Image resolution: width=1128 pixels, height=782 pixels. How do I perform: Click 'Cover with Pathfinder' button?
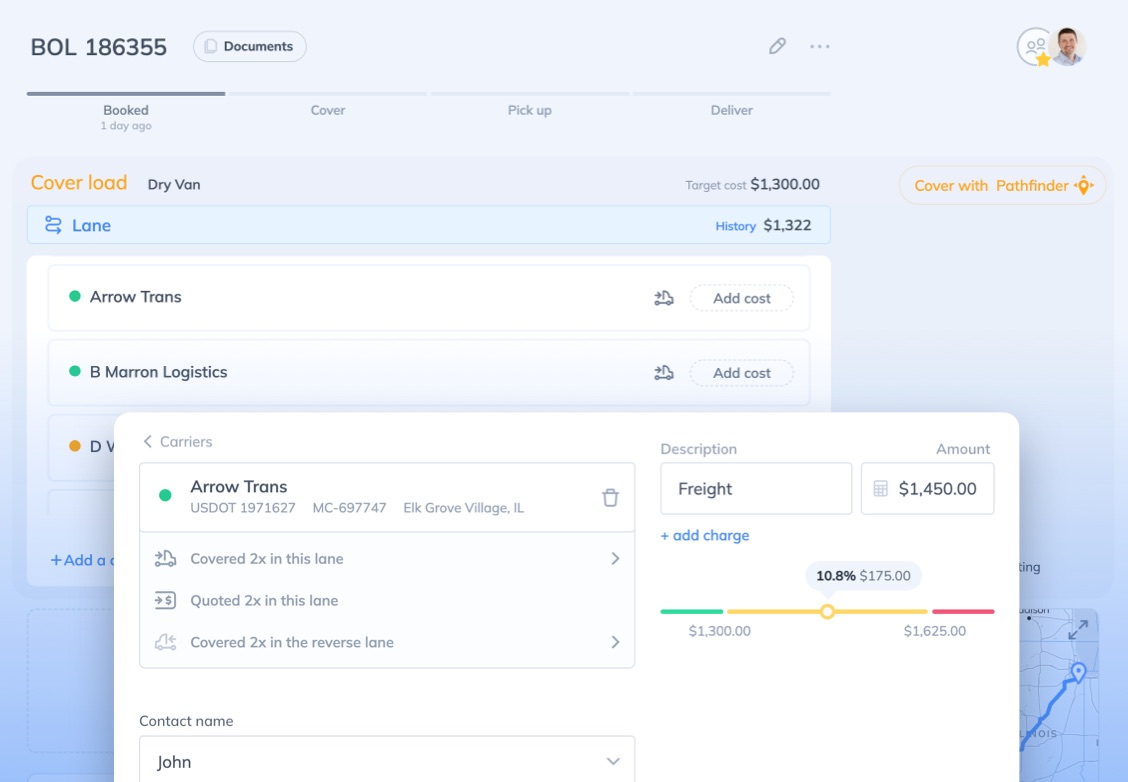coord(1002,185)
